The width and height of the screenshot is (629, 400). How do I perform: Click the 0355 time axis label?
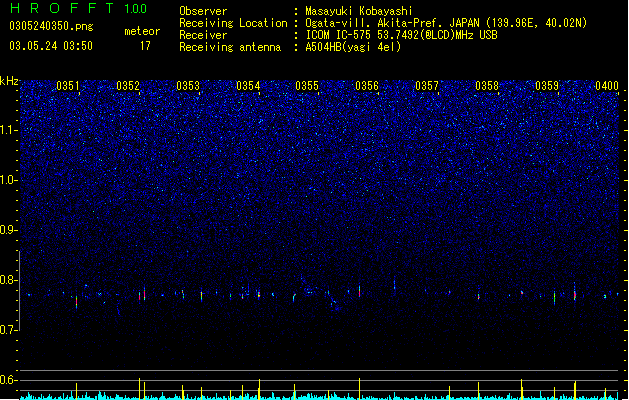tap(307, 86)
